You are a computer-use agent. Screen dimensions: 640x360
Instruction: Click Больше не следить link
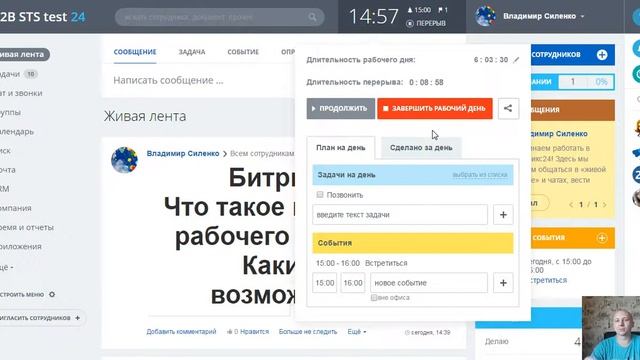(308, 332)
